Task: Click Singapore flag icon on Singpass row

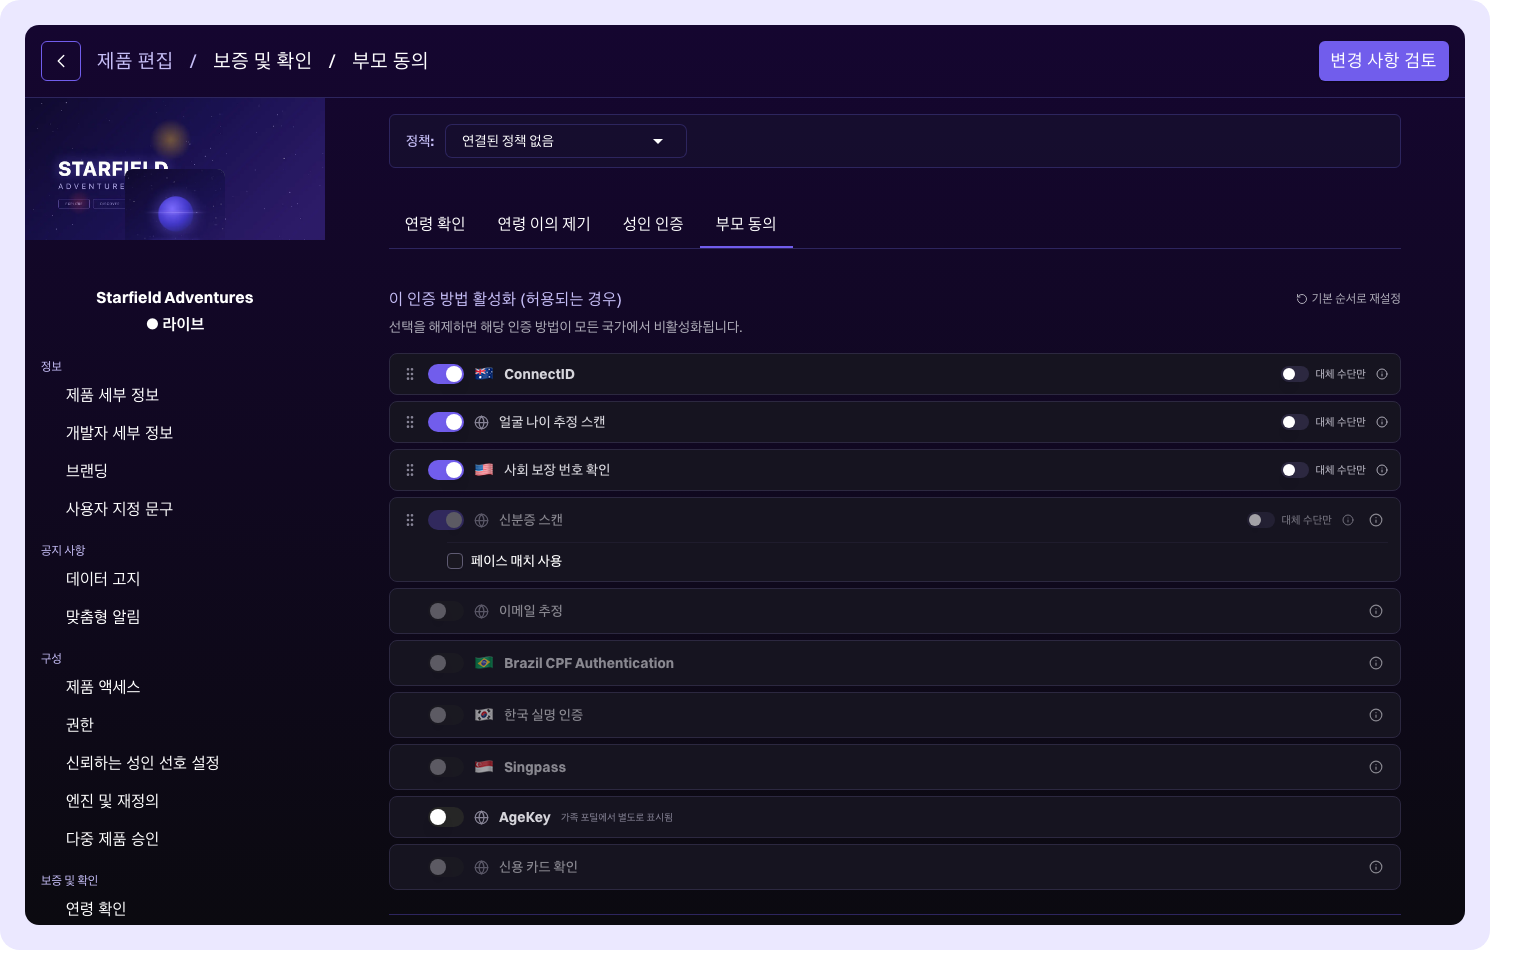Action: click(484, 767)
